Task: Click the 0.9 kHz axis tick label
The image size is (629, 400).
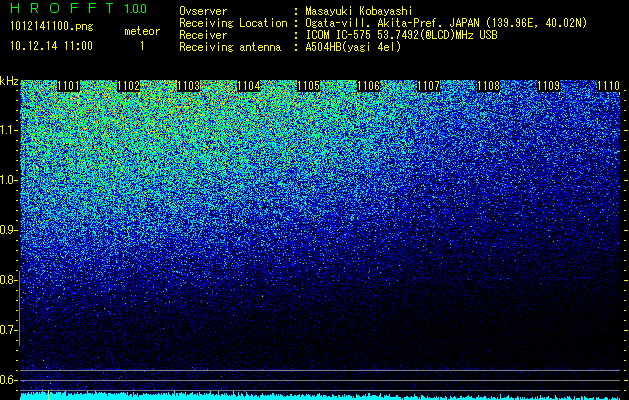Action: pyautogui.click(x=8, y=230)
